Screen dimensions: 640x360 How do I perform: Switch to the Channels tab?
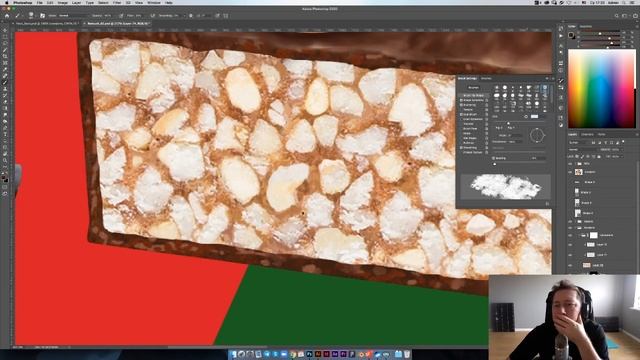pos(587,134)
